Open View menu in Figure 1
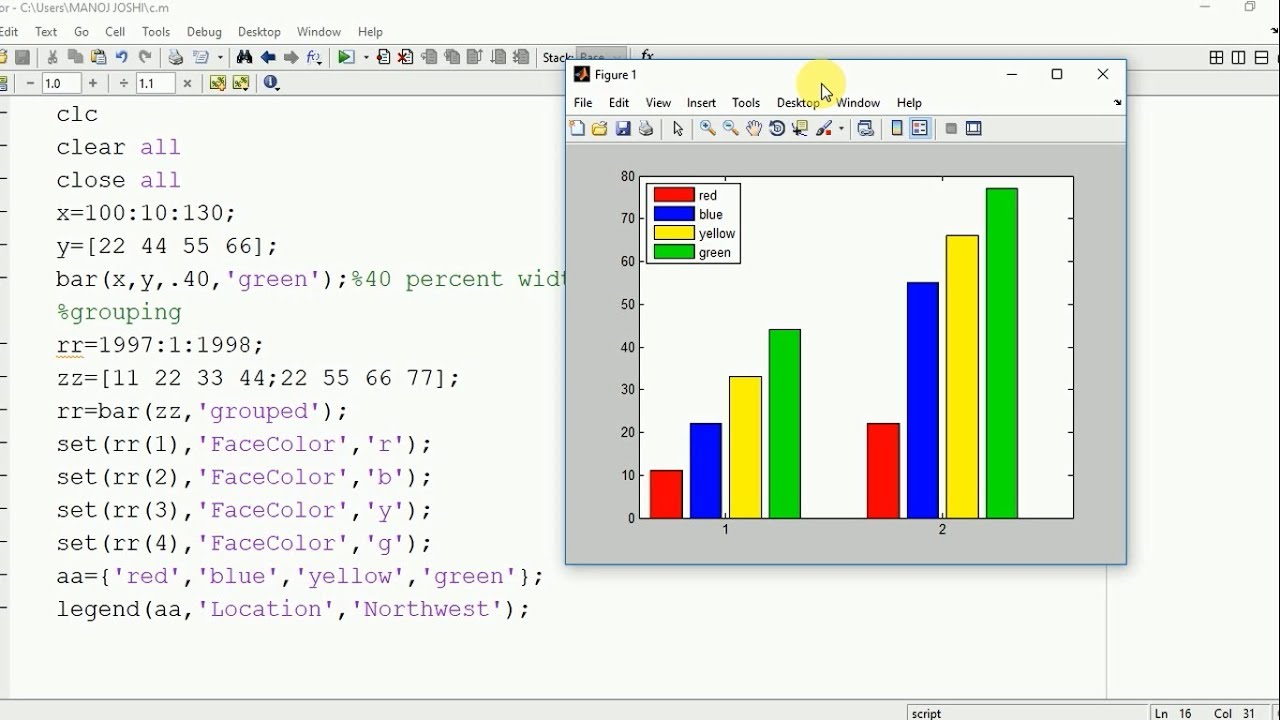The image size is (1280, 720). pos(658,103)
